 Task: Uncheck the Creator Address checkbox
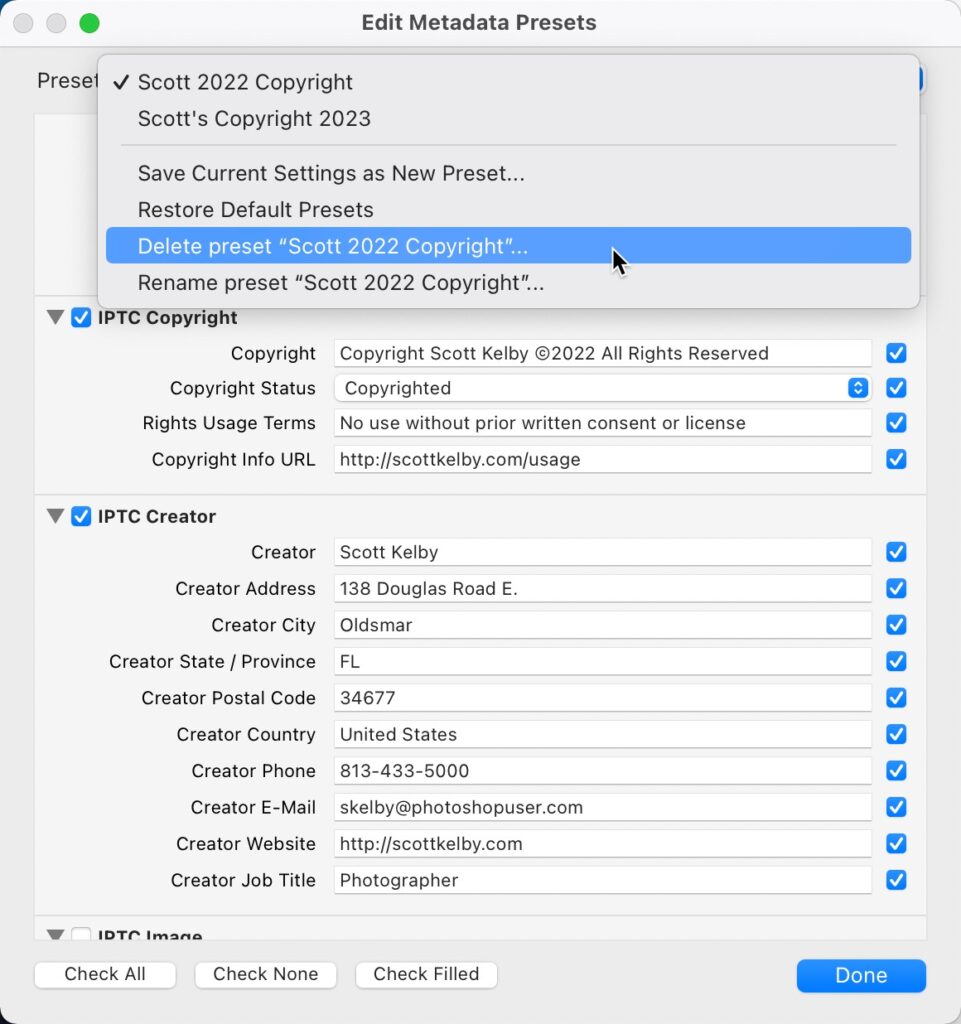(x=896, y=588)
